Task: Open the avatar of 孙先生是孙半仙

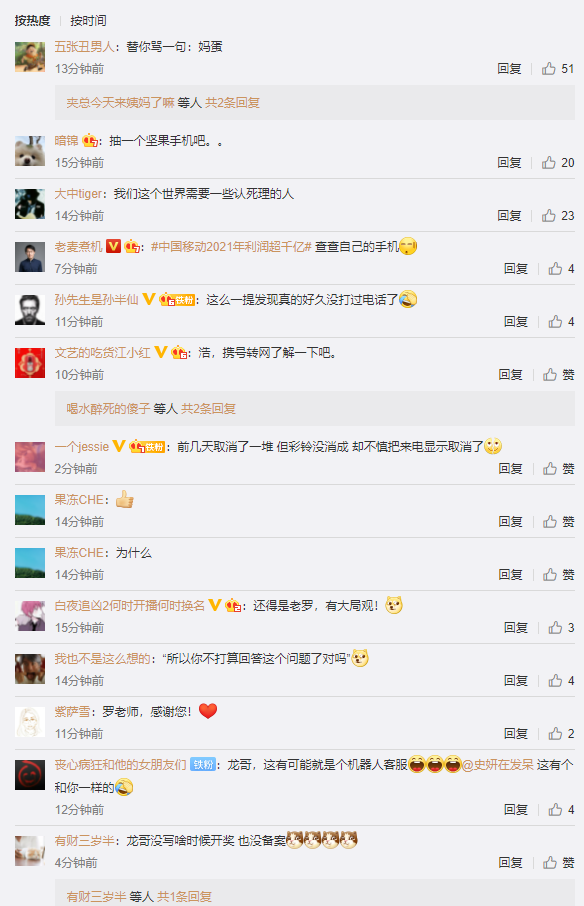Action: coord(30,310)
